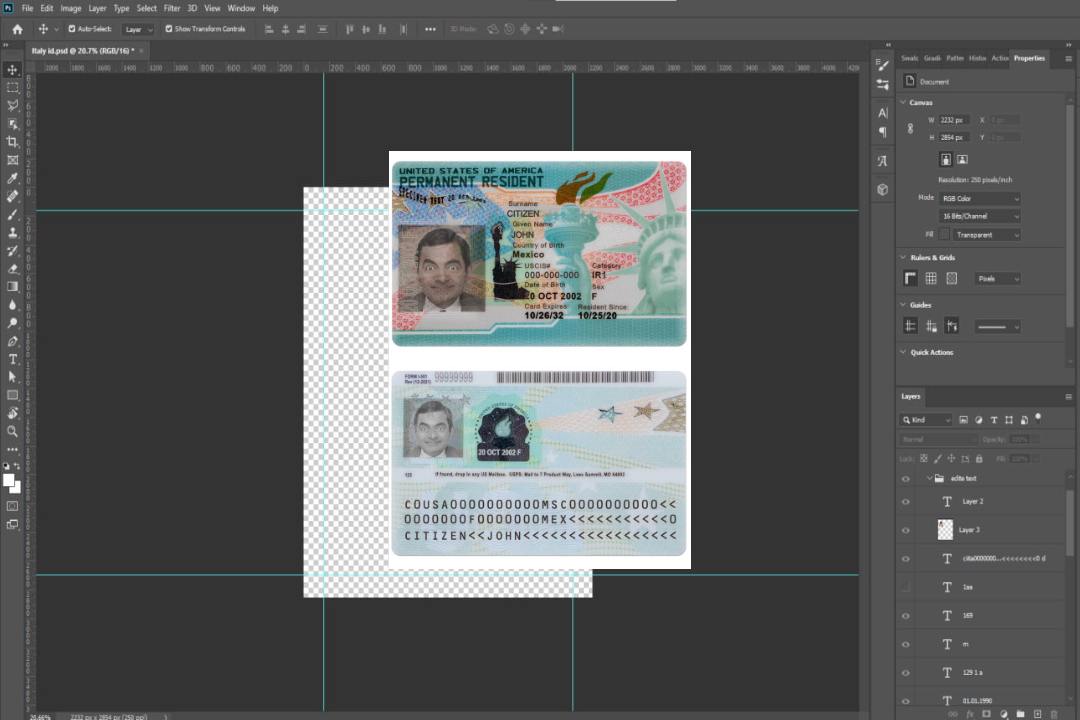Click the Add layer mask icon
This screenshot has width=1080, height=720.
[986, 714]
